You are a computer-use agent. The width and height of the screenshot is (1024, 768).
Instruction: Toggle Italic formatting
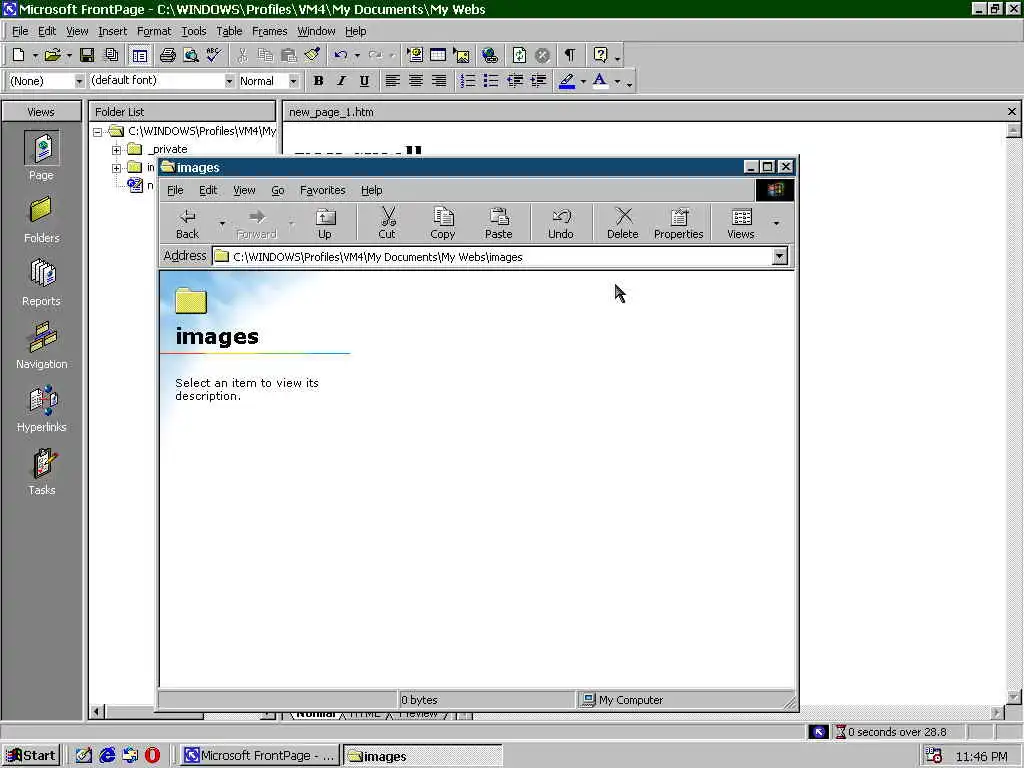(341, 81)
